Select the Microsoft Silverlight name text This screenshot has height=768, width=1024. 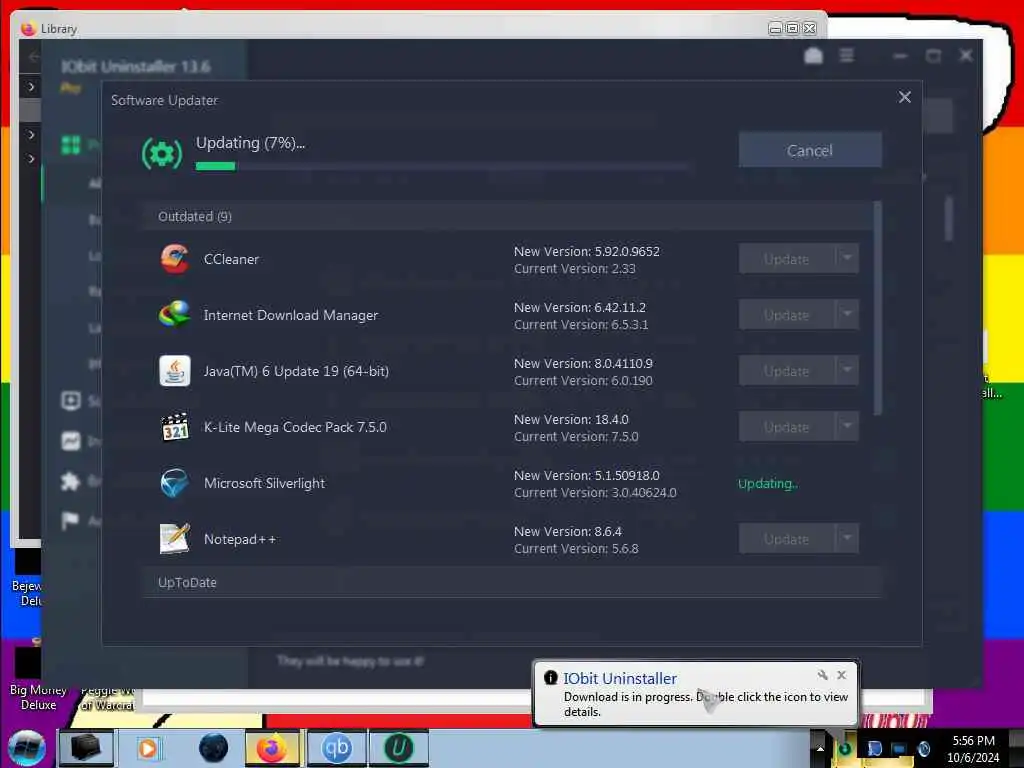[x=264, y=483]
